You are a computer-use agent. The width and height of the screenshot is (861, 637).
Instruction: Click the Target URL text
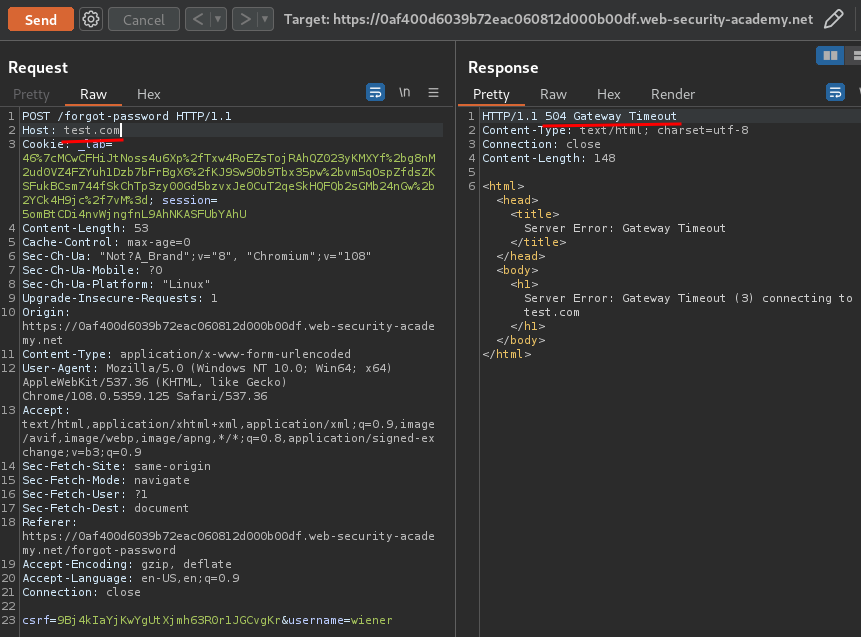coord(548,20)
